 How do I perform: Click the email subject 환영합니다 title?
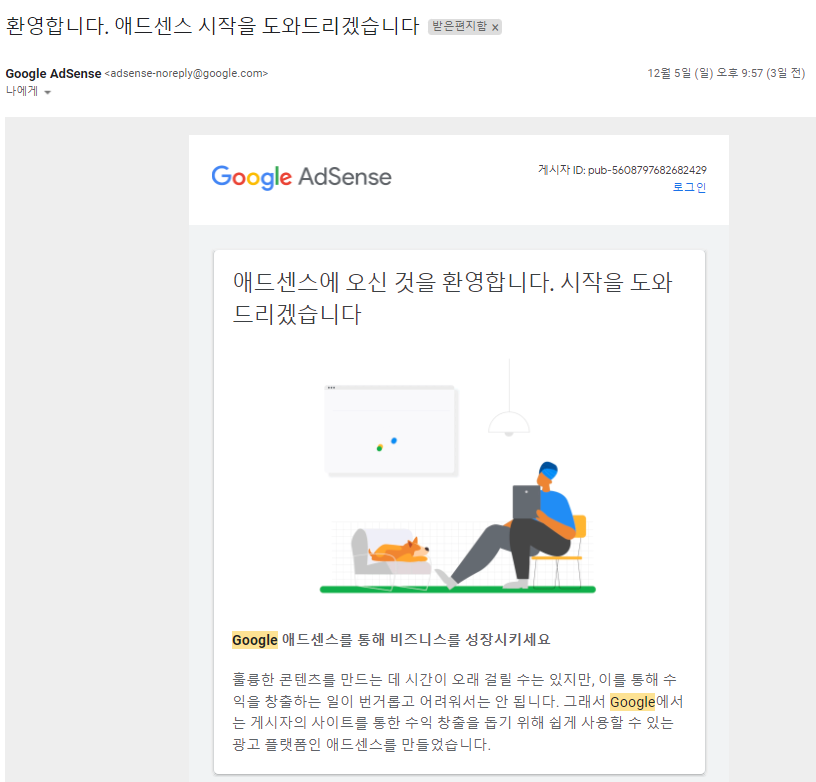click(212, 26)
